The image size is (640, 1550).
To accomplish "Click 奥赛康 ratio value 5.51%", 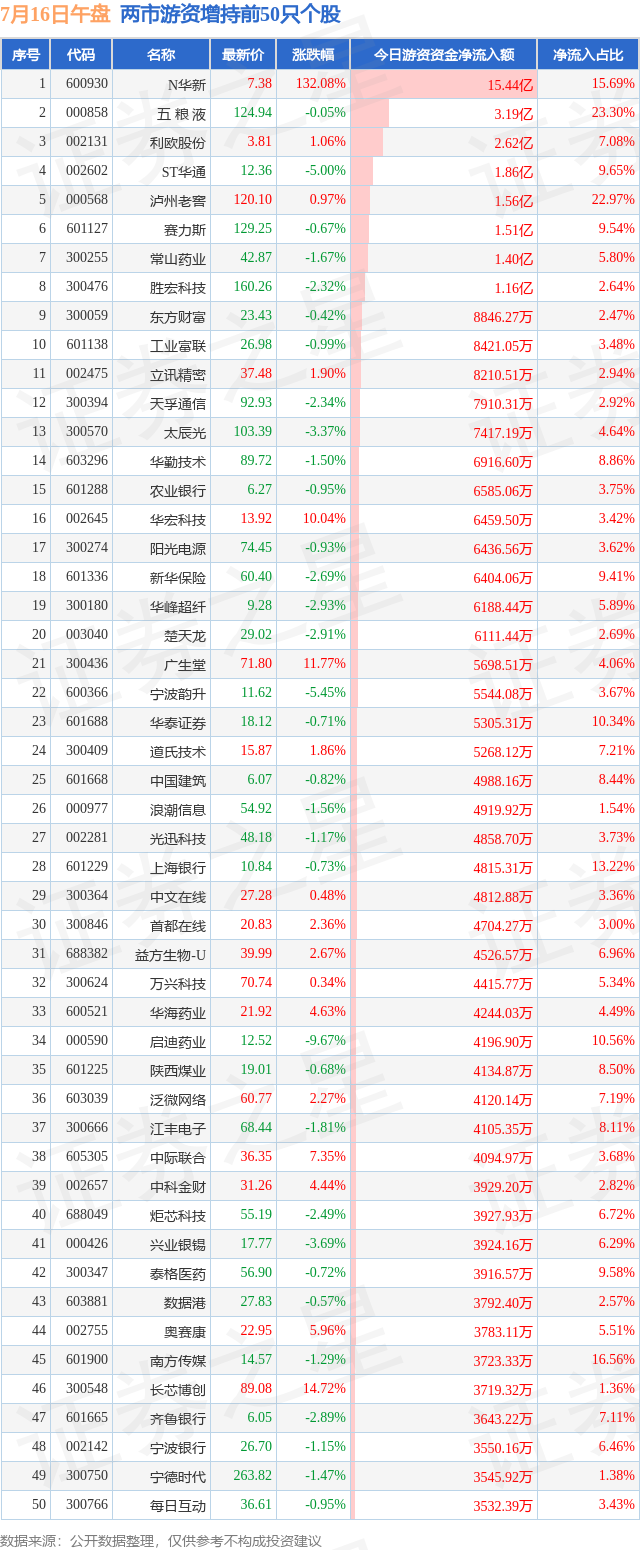I will click(x=616, y=1331).
